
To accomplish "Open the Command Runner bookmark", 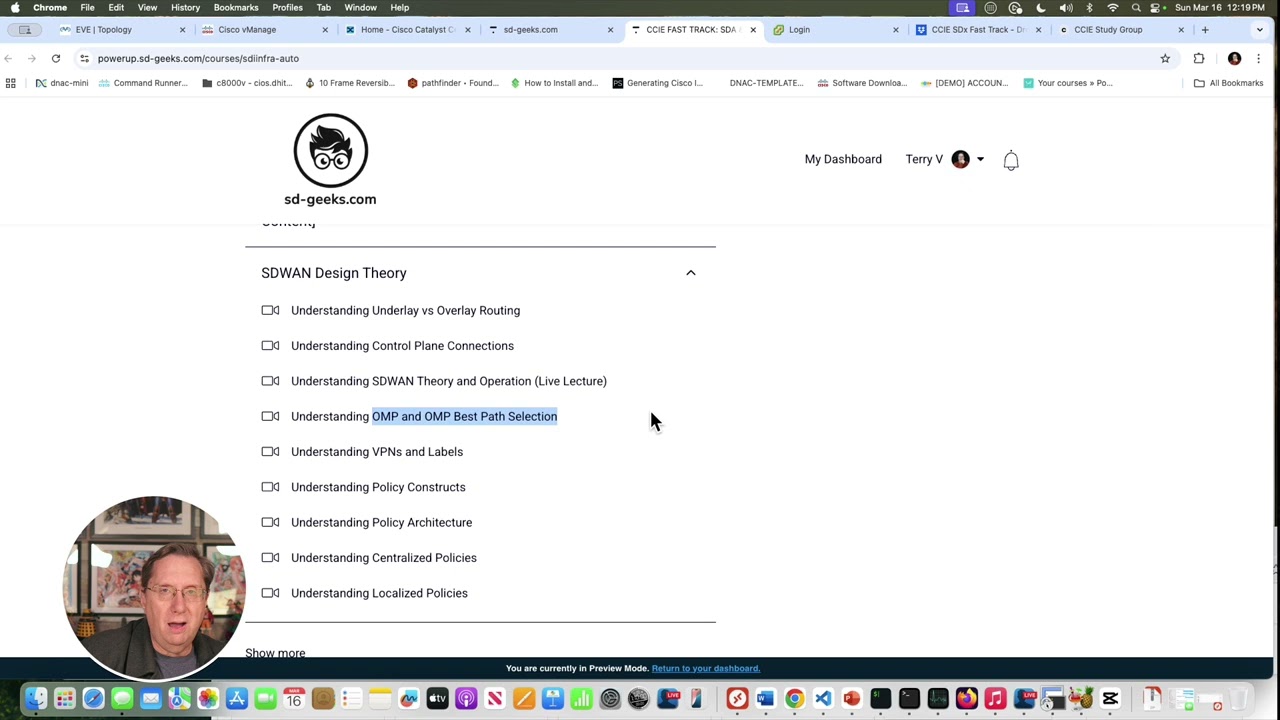I will (143, 83).
